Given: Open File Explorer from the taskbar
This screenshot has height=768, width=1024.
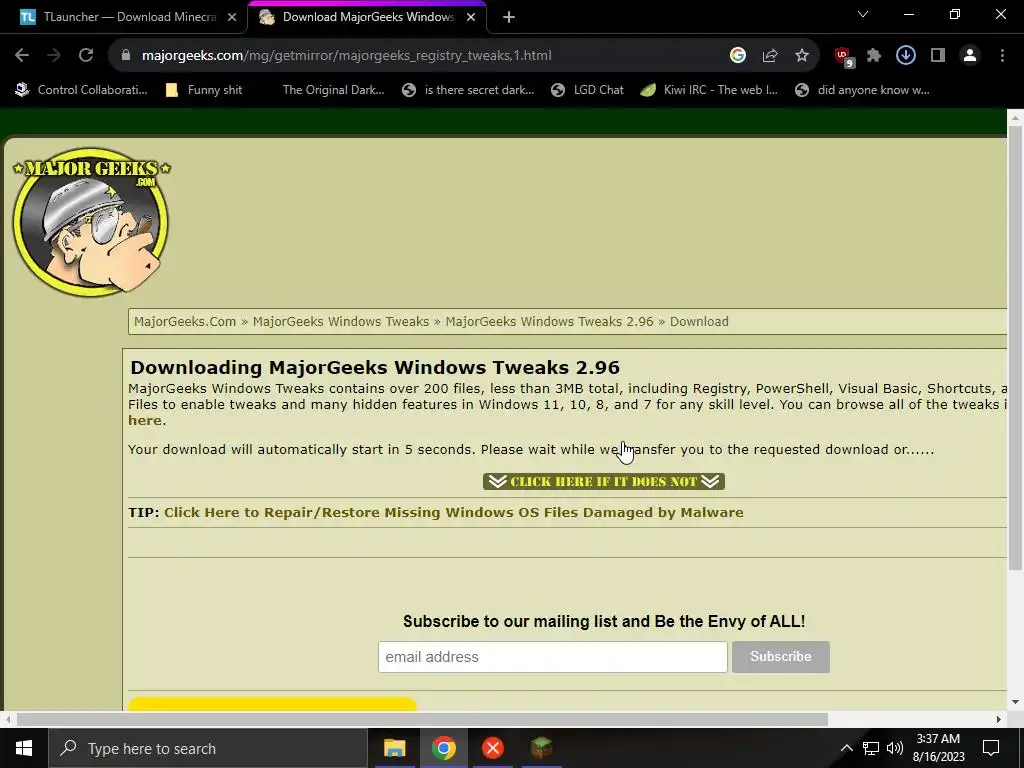Looking at the screenshot, I should 394,748.
